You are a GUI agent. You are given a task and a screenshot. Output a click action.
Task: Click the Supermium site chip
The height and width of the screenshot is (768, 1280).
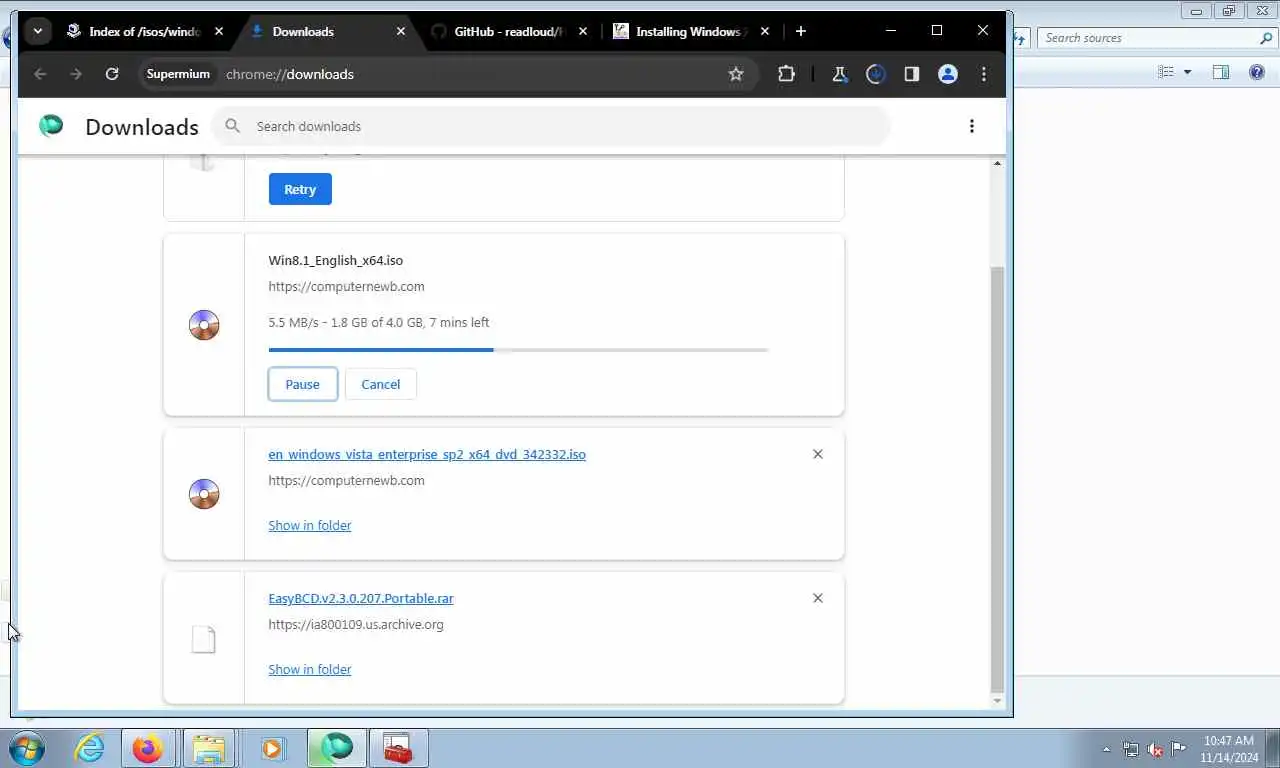tap(178, 74)
